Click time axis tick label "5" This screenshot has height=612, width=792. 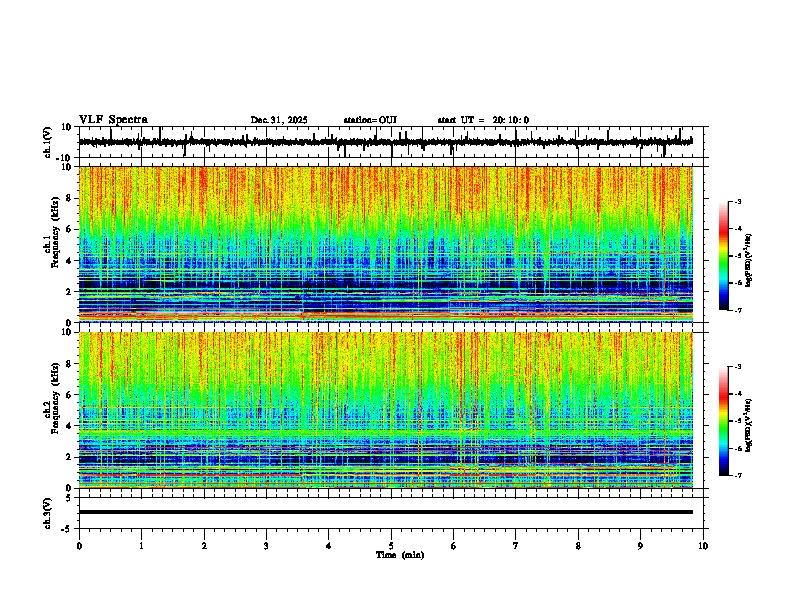[x=391, y=546]
